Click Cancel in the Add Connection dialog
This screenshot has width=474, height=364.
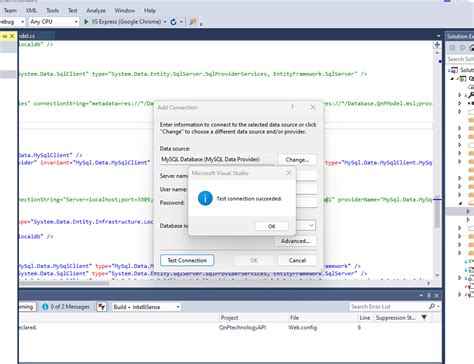pyautogui.click(x=297, y=260)
